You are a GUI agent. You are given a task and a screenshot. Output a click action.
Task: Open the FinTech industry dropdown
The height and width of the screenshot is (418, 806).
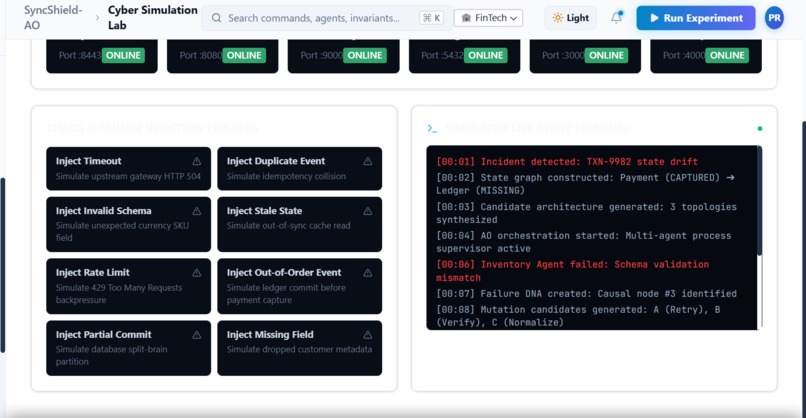tap(488, 18)
